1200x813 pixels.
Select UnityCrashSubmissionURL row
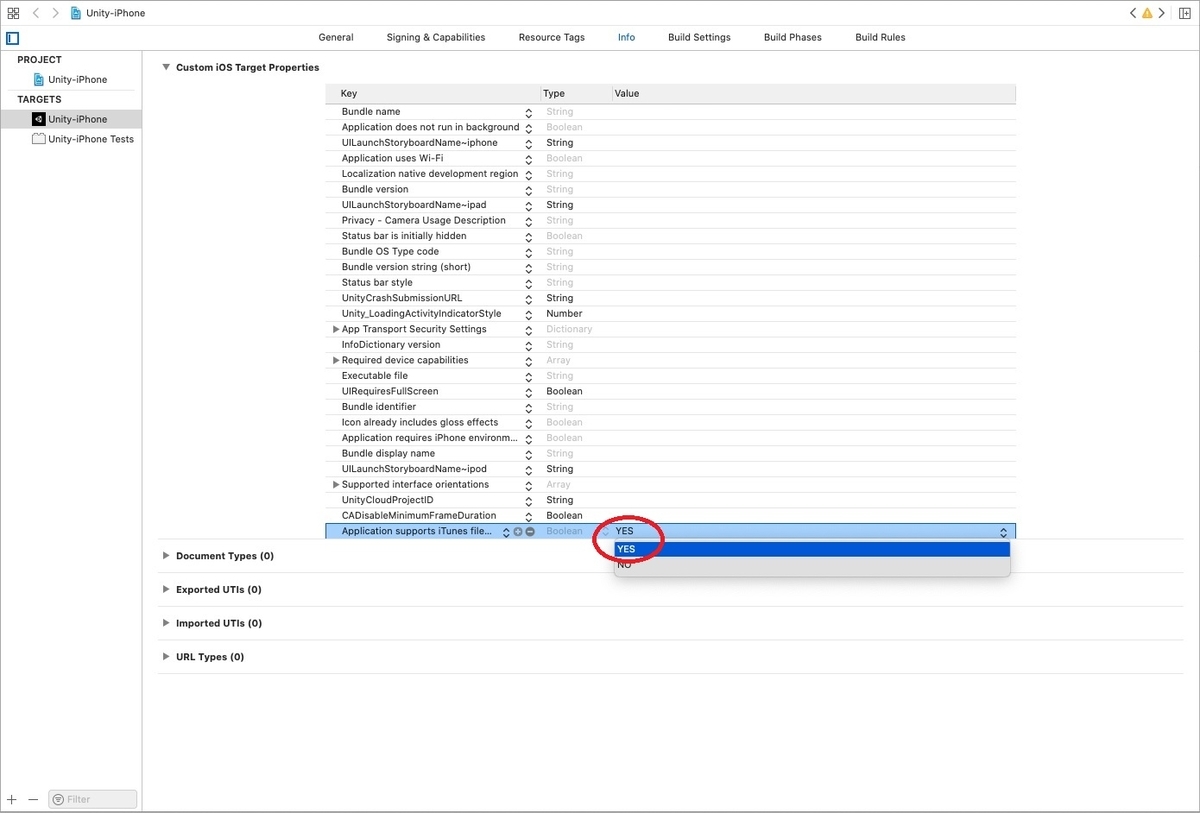pyautogui.click(x=671, y=298)
